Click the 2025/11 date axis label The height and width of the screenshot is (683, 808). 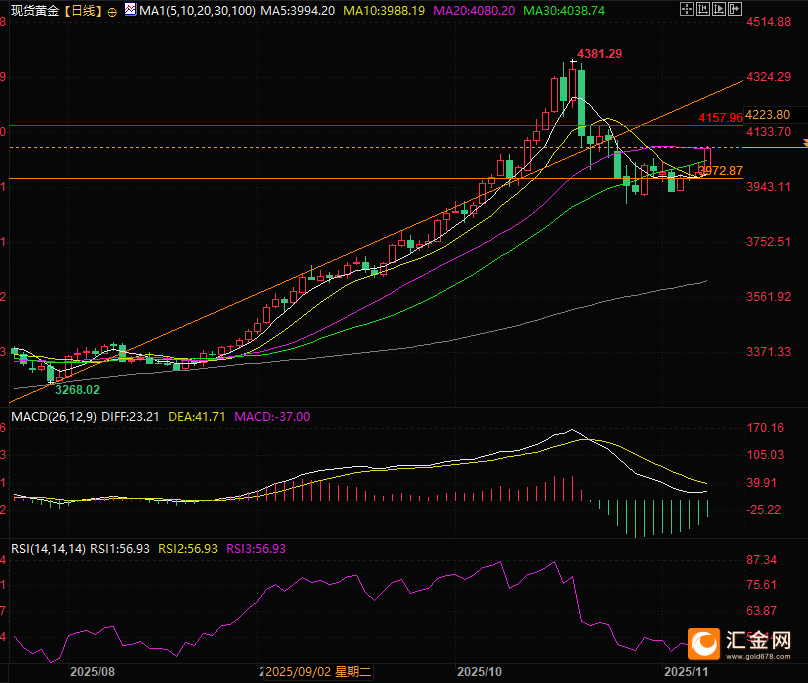(686, 672)
